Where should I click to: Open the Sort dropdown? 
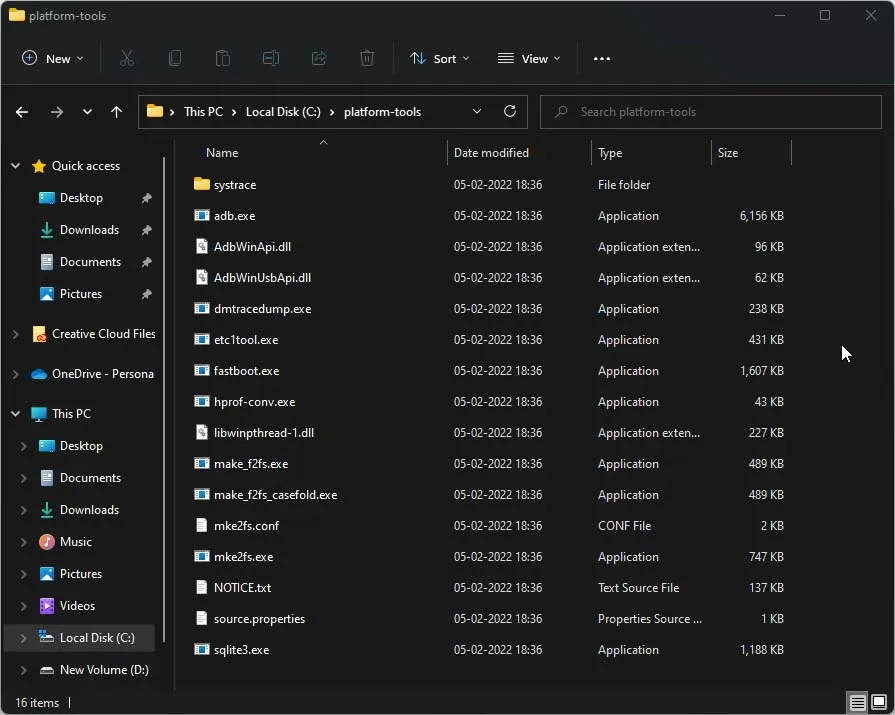pos(440,58)
